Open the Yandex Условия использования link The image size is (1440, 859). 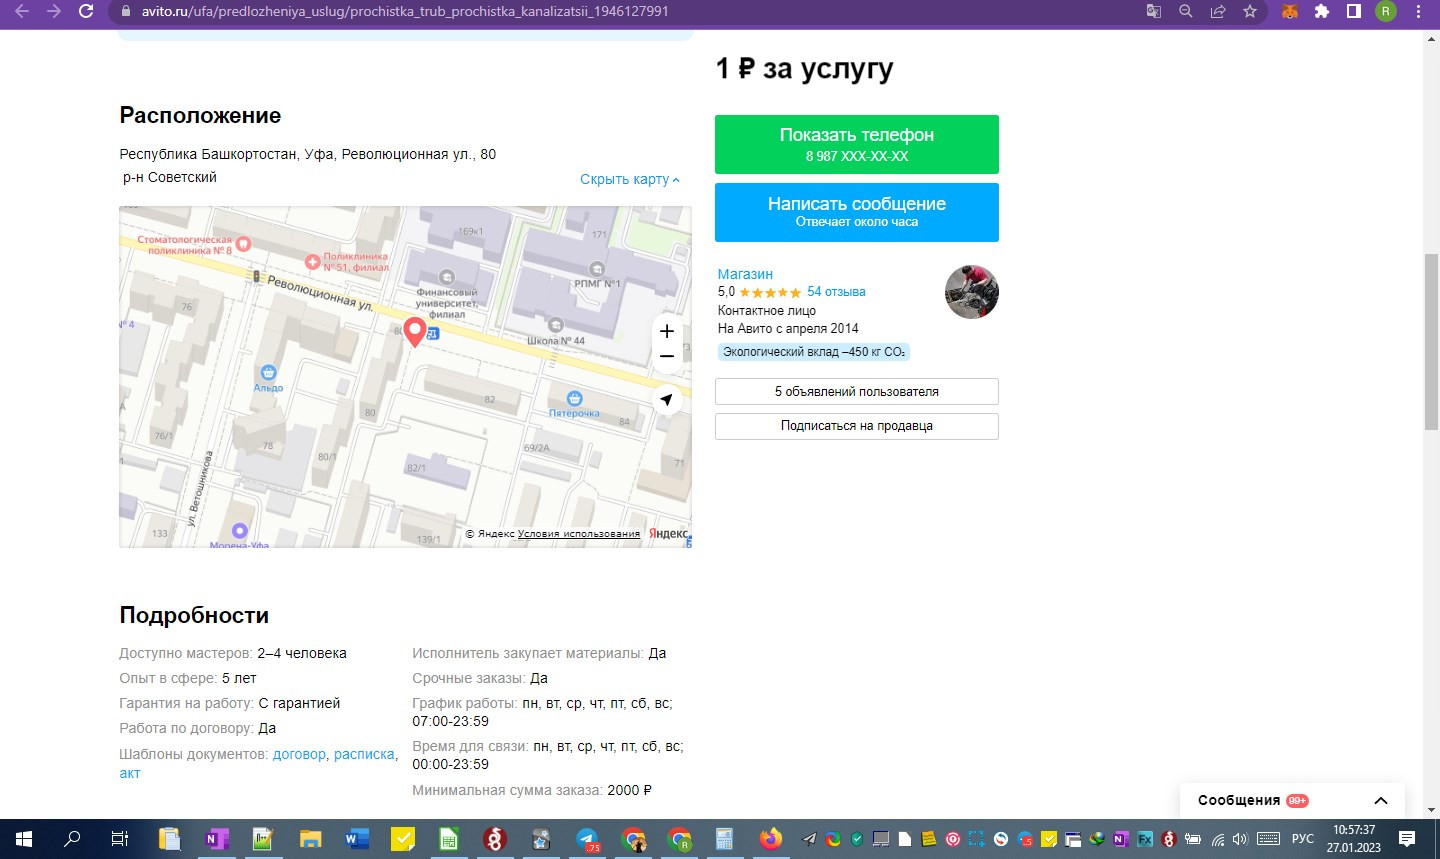pyautogui.click(x=579, y=534)
